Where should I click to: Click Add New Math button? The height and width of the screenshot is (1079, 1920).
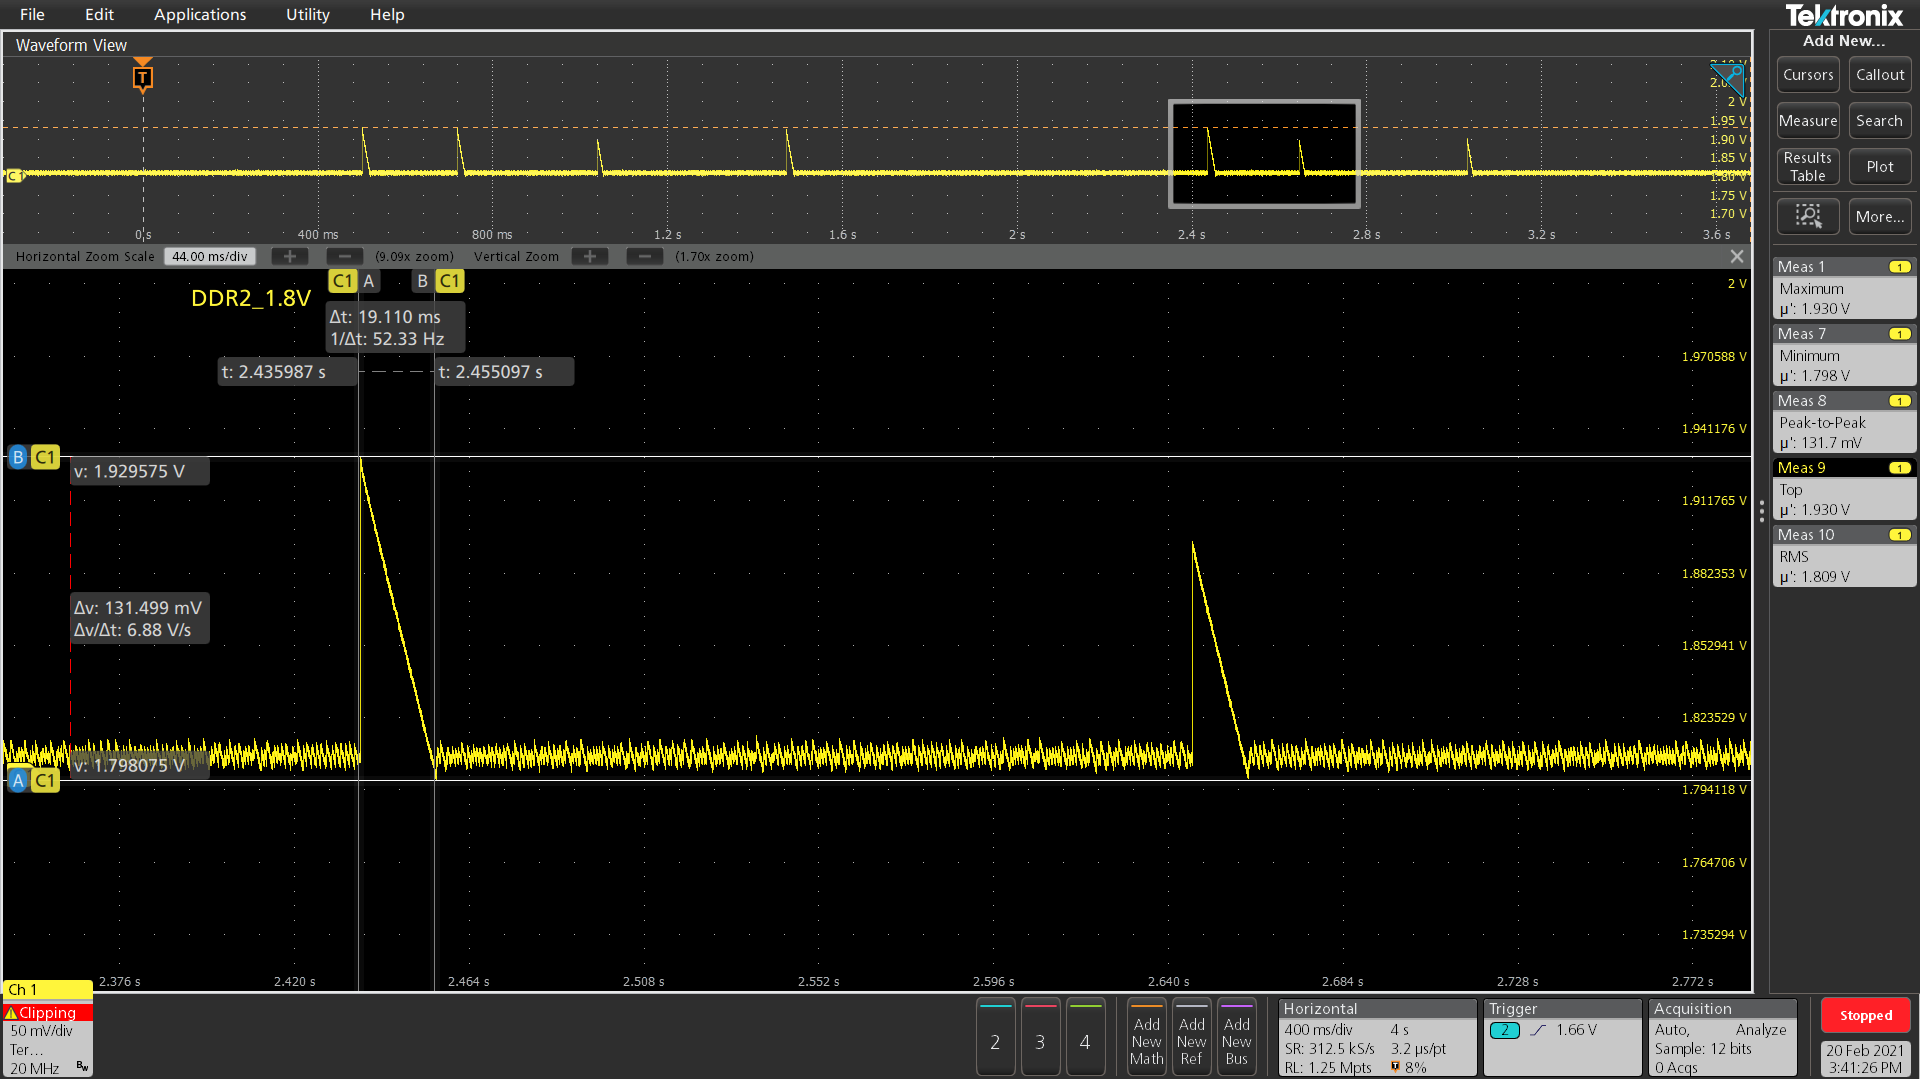(1147, 1037)
